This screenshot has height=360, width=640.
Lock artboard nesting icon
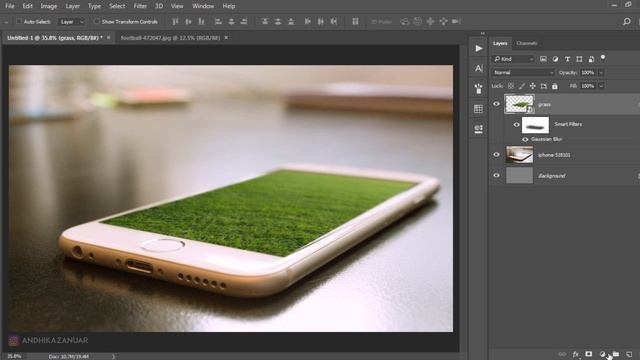[544, 86]
